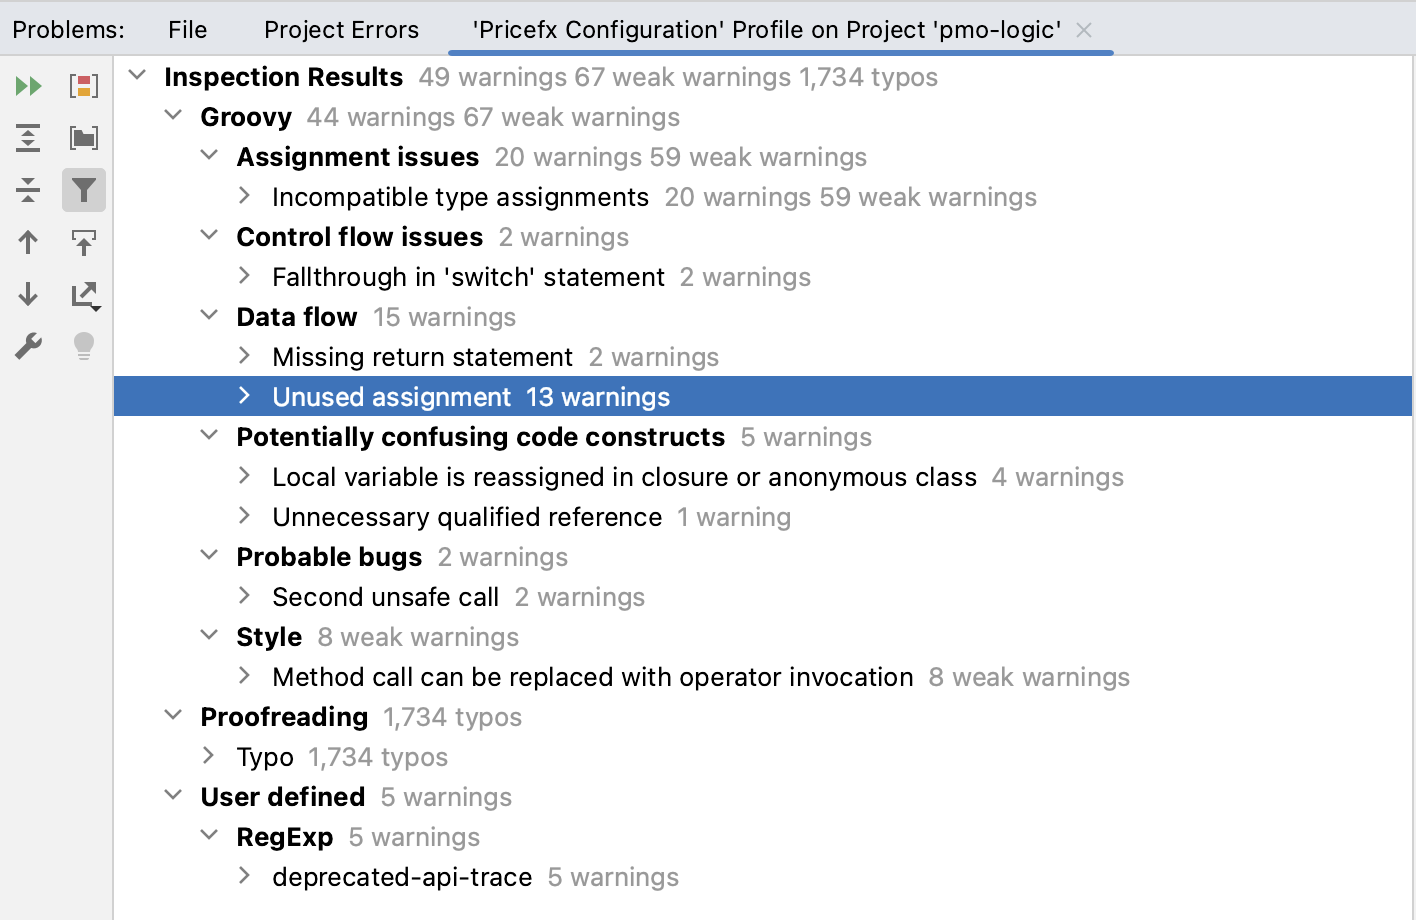1416x920 pixels.
Task: Close the 'Pricefx Configuration' Profile tab
Action: click(x=1083, y=30)
